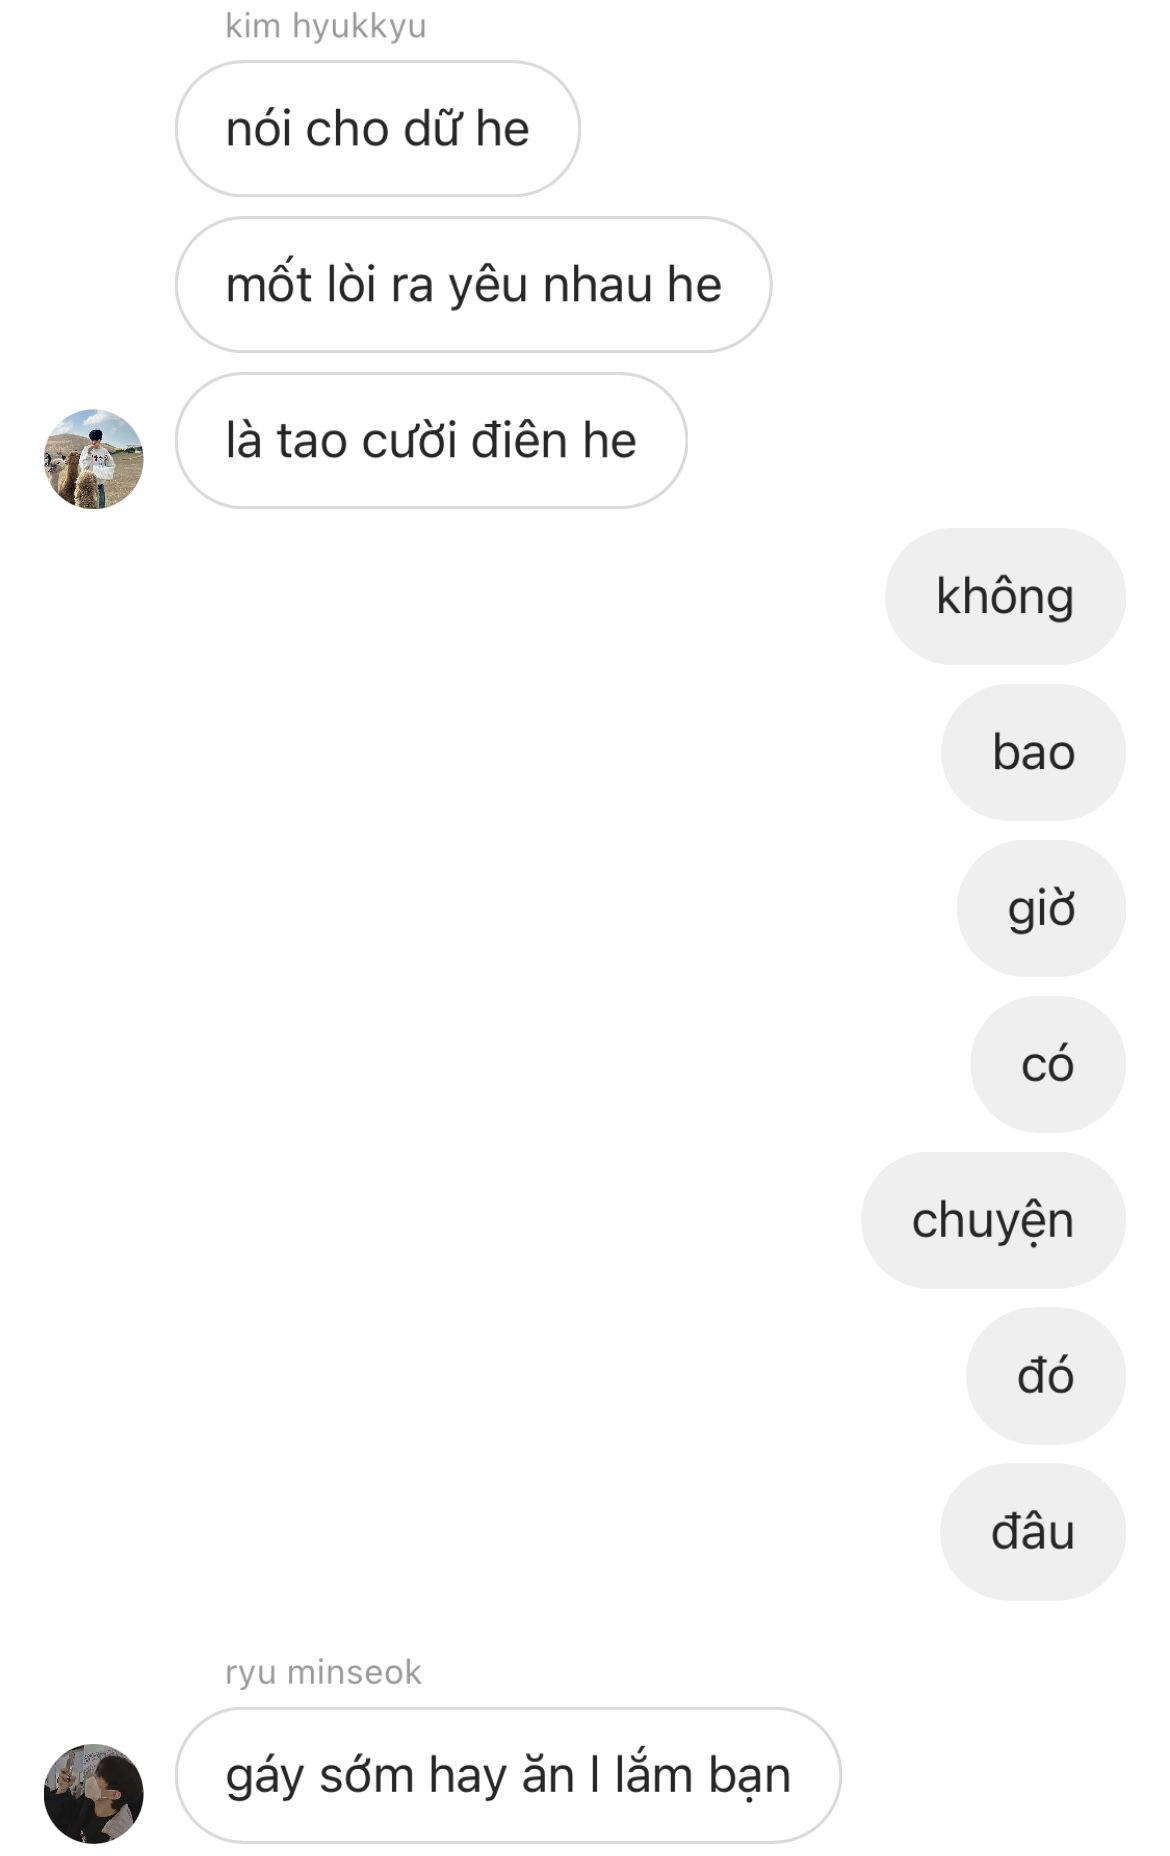Tap the sent bubble 'giờ'
The height and width of the screenshot is (1856, 1170).
1041,909
